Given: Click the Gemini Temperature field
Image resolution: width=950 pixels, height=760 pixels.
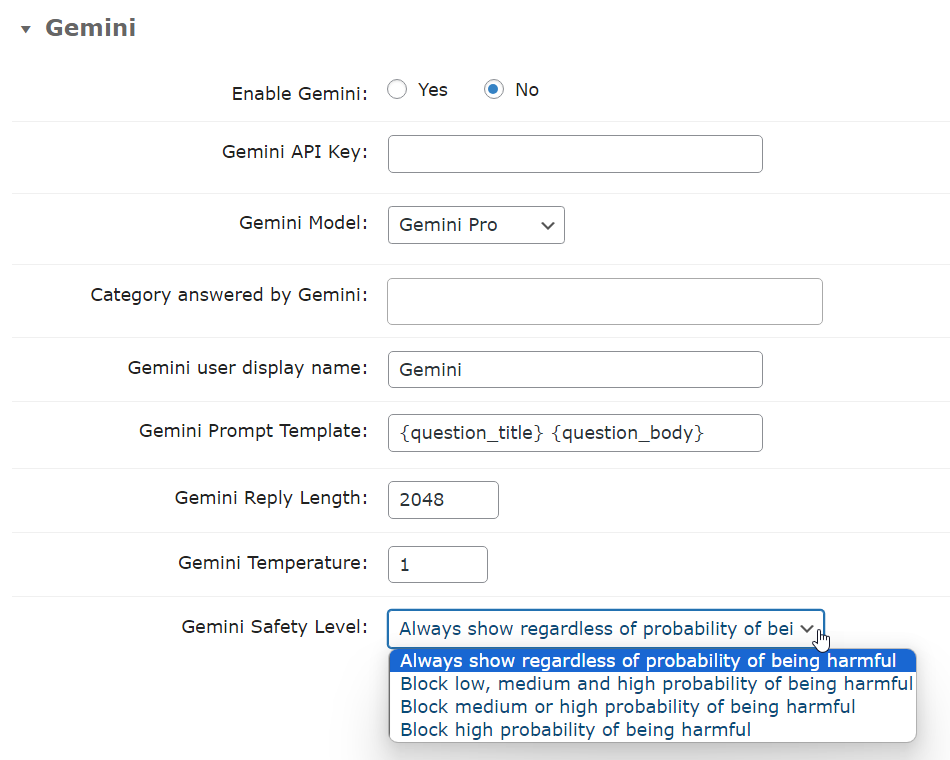Looking at the screenshot, I should pyautogui.click(x=437, y=564).
